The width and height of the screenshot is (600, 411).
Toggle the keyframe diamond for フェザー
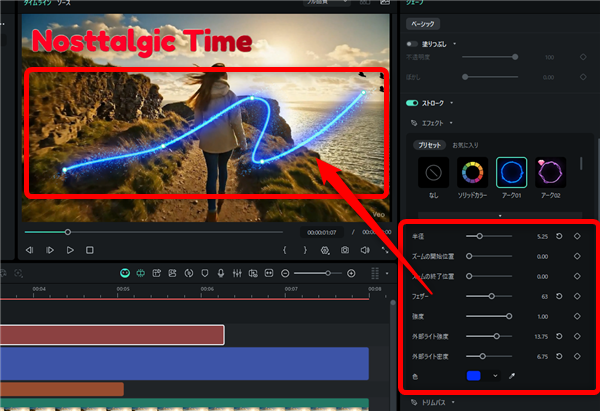click(578, 296)
